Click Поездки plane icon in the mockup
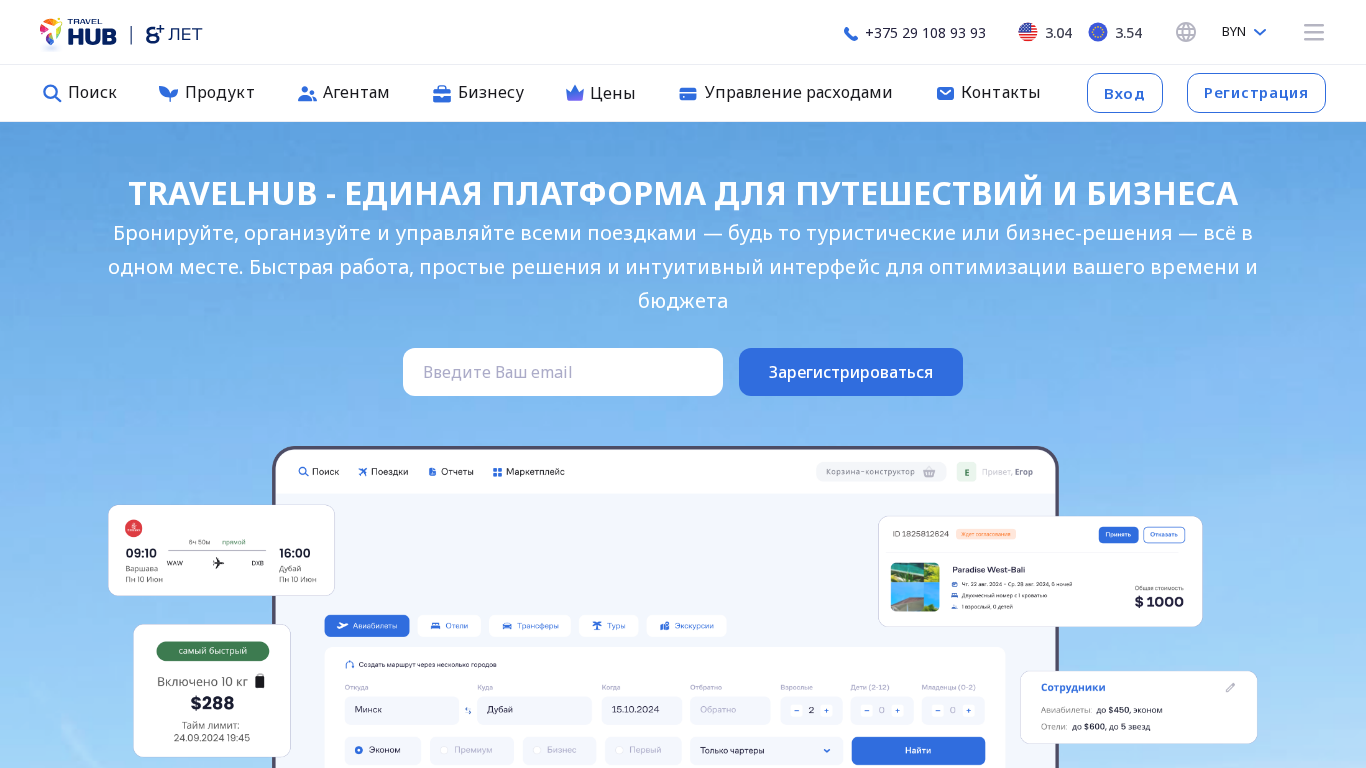The image size is (1366, 768). pos(363,471)
